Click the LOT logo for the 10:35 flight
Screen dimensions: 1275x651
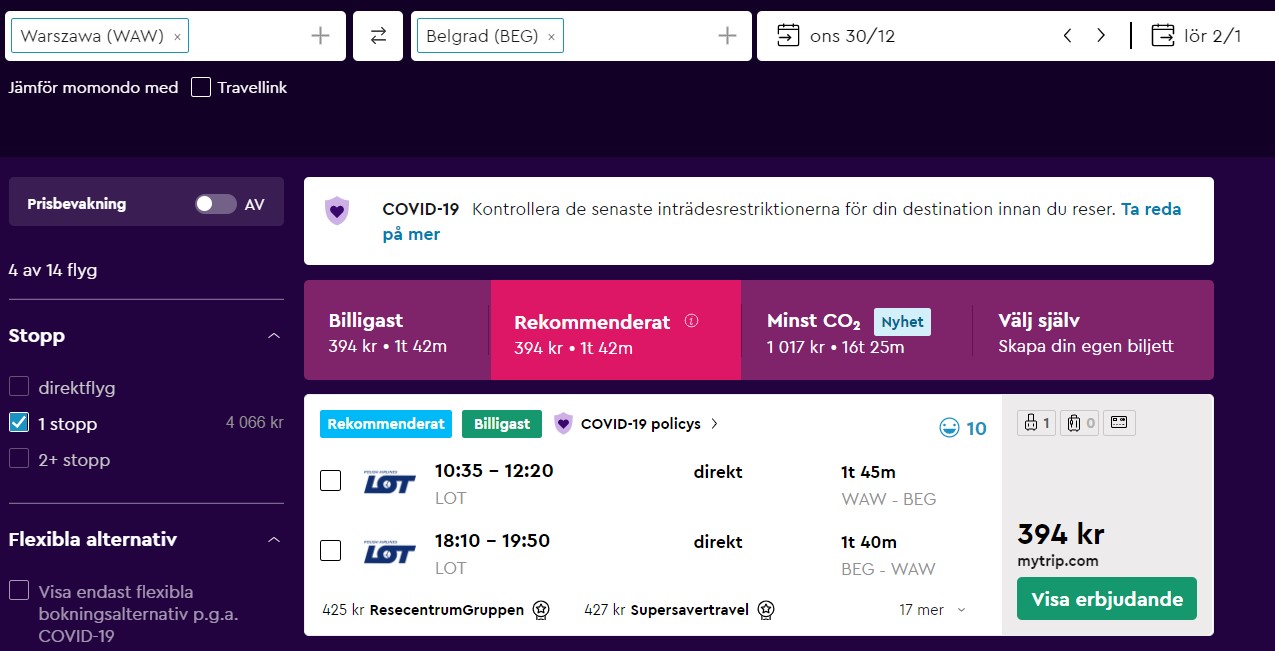pyautogui.click(x=389, y=481)
